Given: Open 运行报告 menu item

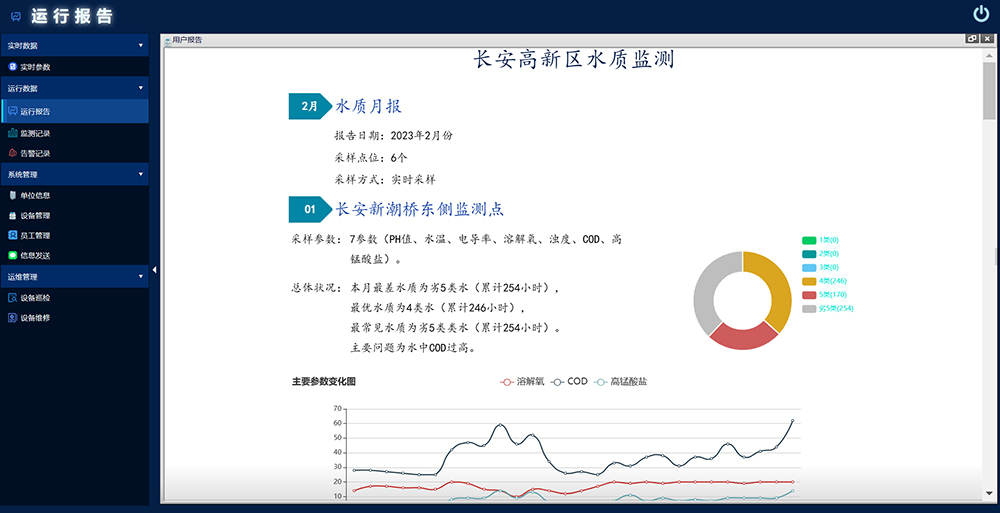Looking at the screenshot, I should 75,111.
